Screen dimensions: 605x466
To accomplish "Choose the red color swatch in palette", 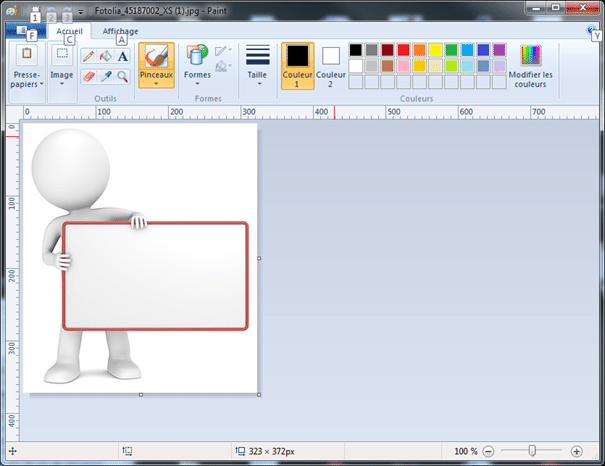I will coord(403,50).
